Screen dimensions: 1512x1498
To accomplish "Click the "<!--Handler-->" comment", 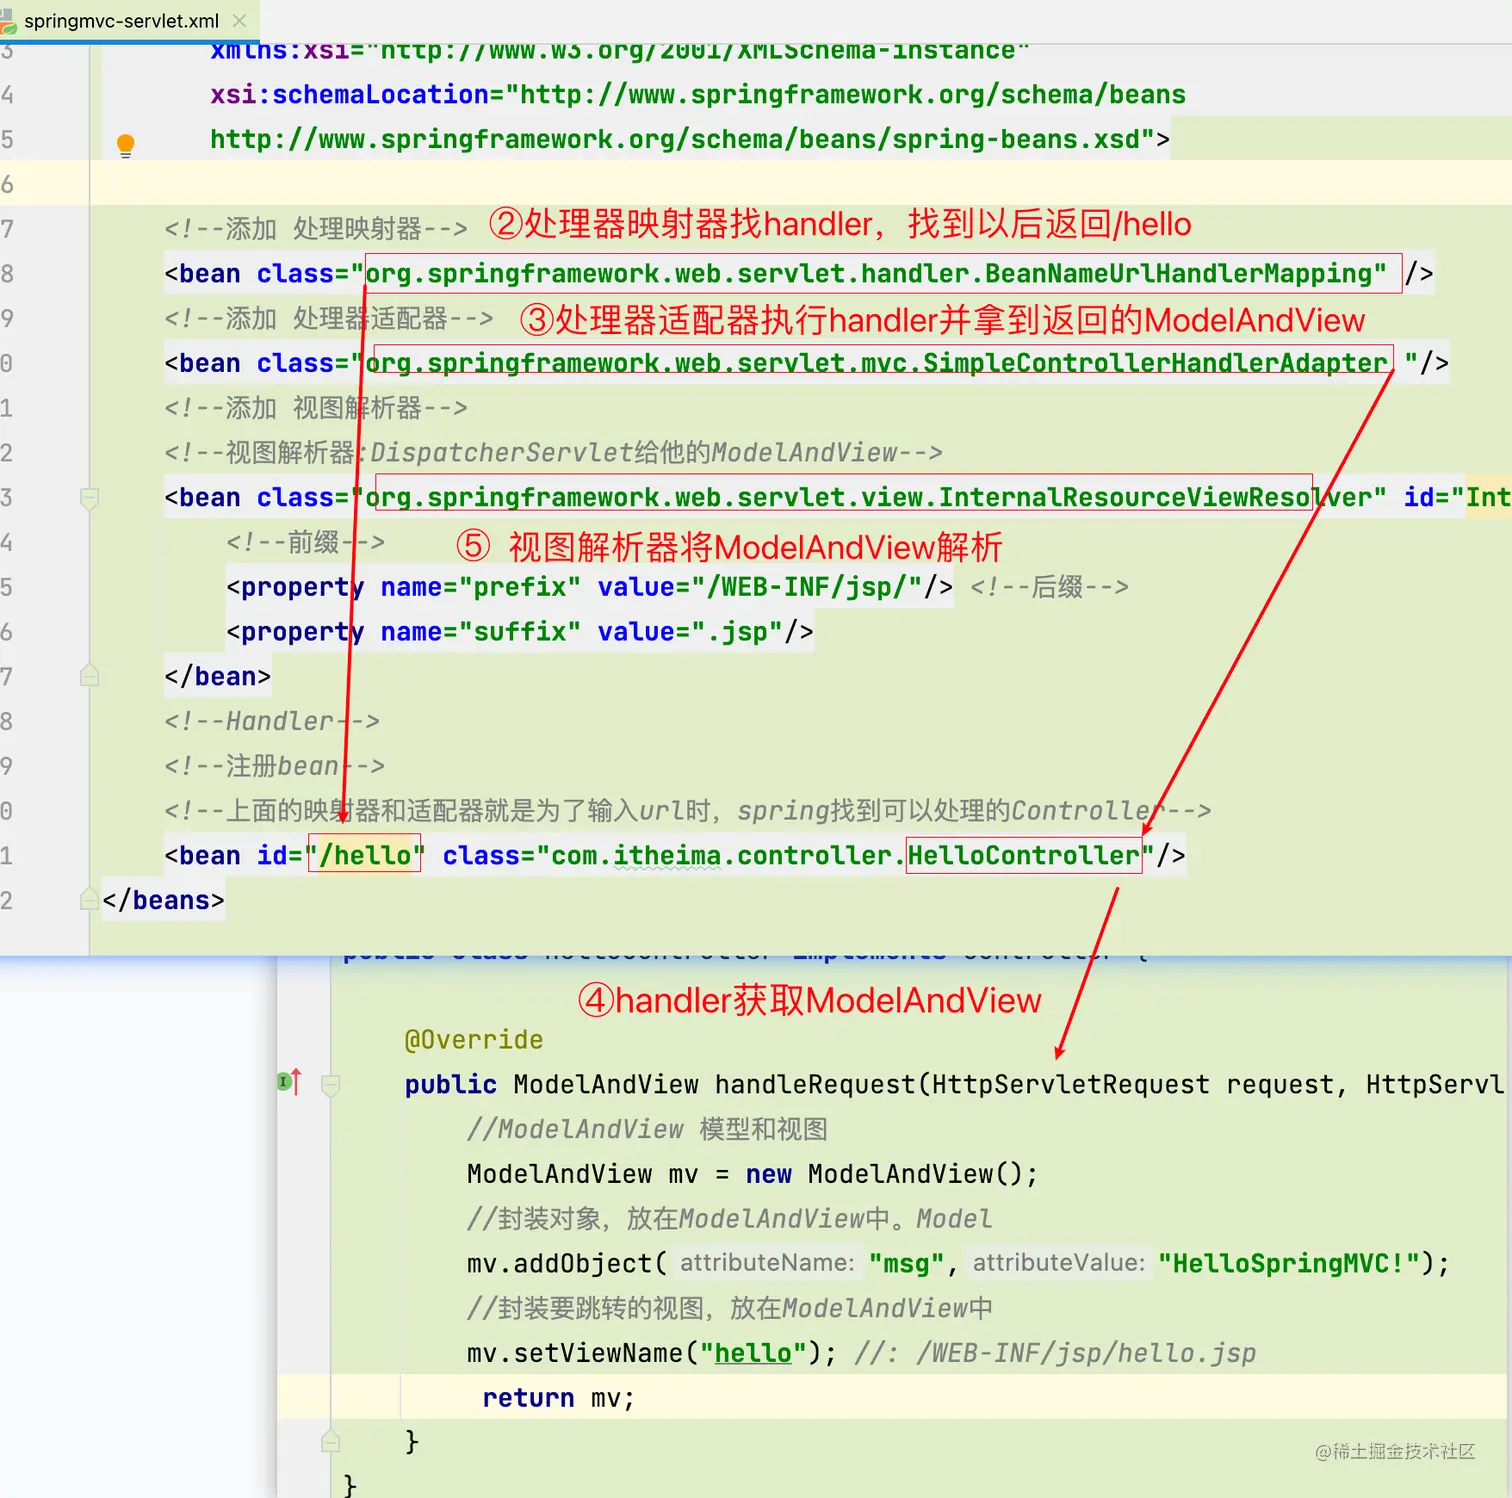I will tap(272, 721).
